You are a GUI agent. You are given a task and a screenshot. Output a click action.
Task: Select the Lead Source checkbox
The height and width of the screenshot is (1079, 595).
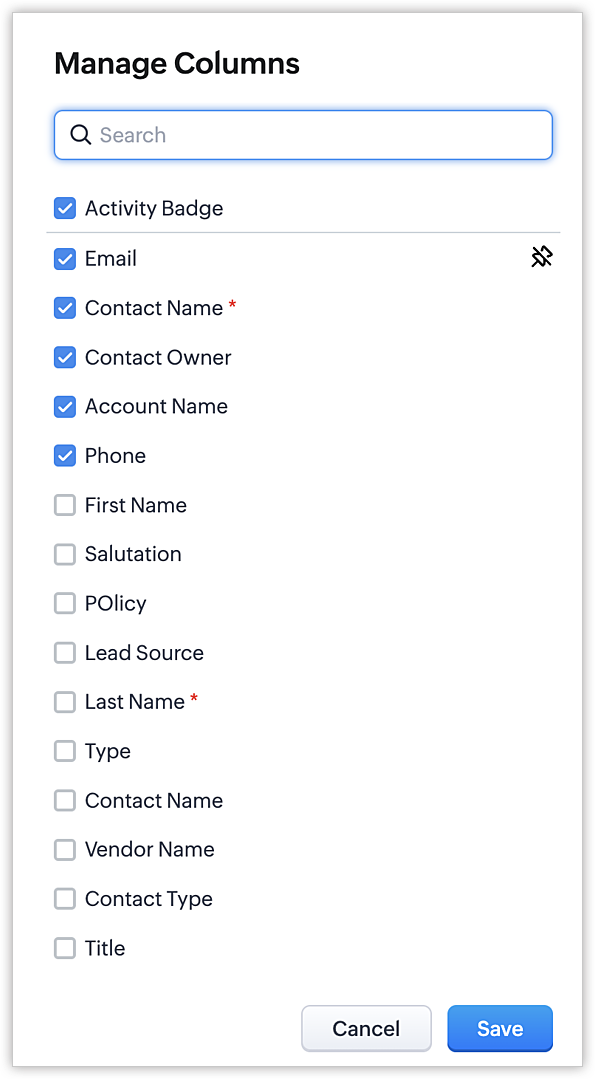(x=65, y=652)
